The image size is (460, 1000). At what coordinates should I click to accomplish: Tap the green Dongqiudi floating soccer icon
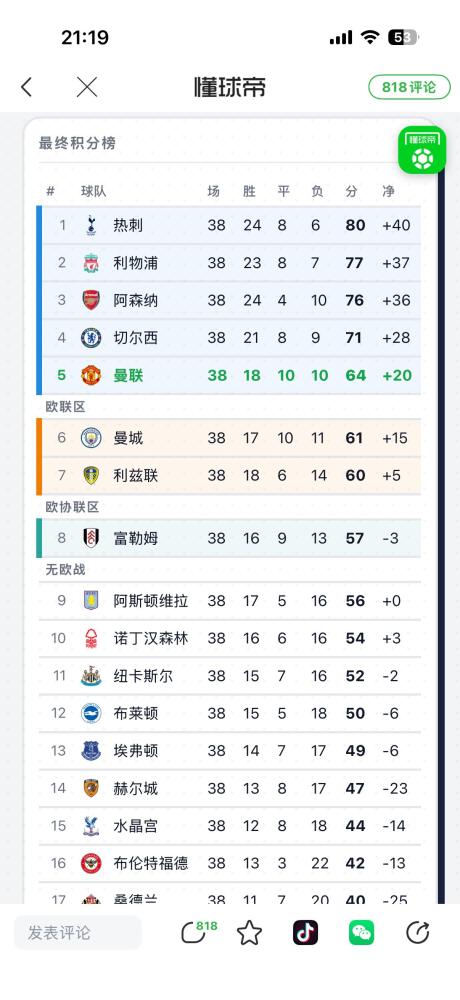pos(422,150)
